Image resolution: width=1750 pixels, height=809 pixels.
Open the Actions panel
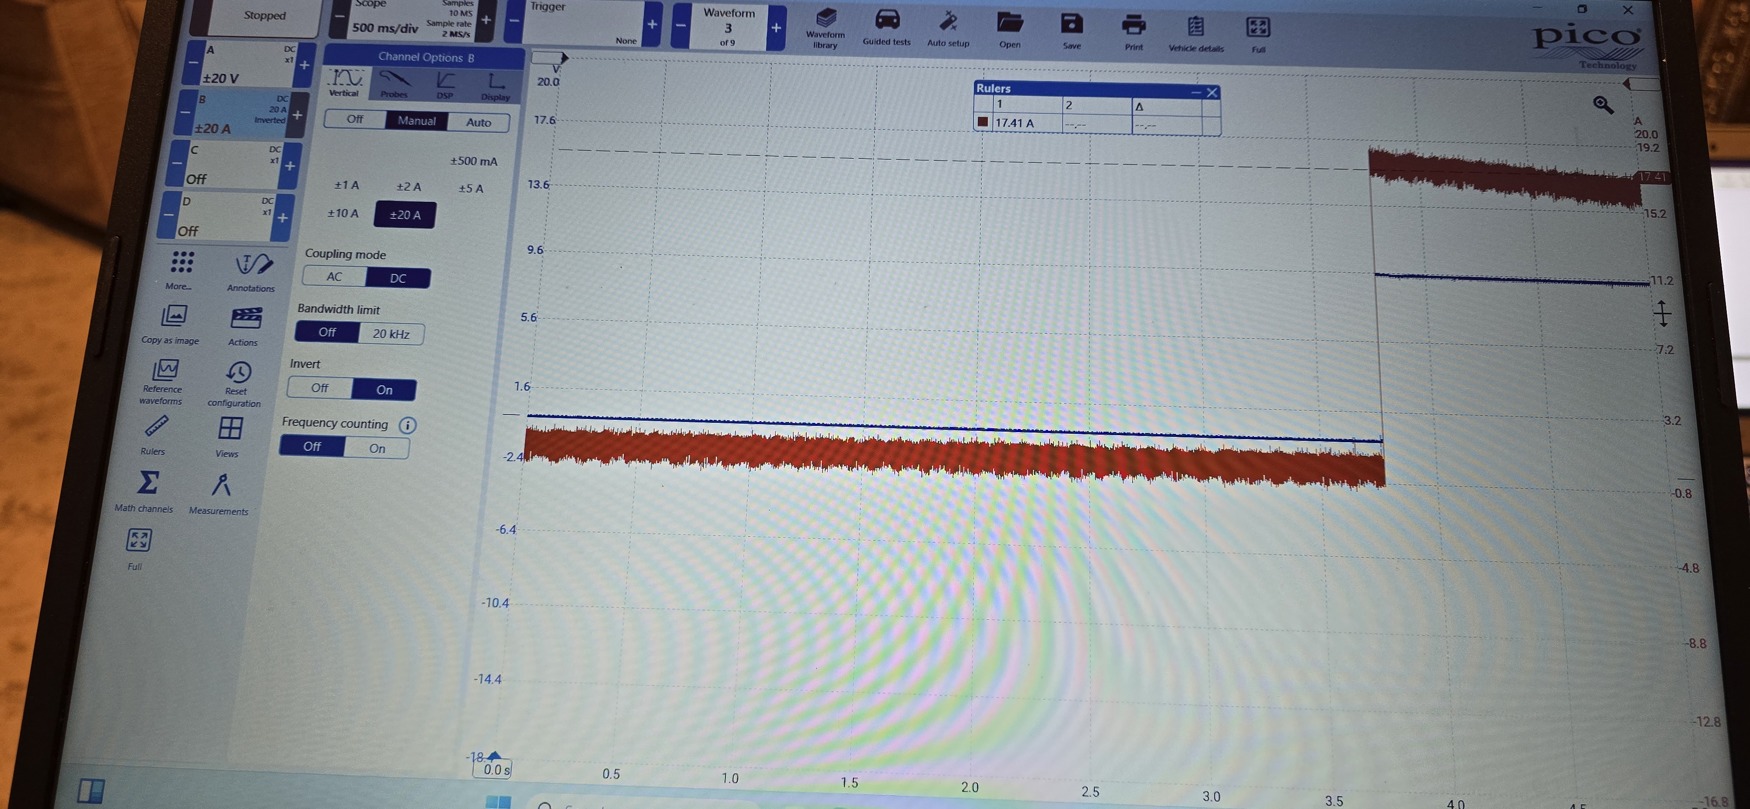pos(244,326)
